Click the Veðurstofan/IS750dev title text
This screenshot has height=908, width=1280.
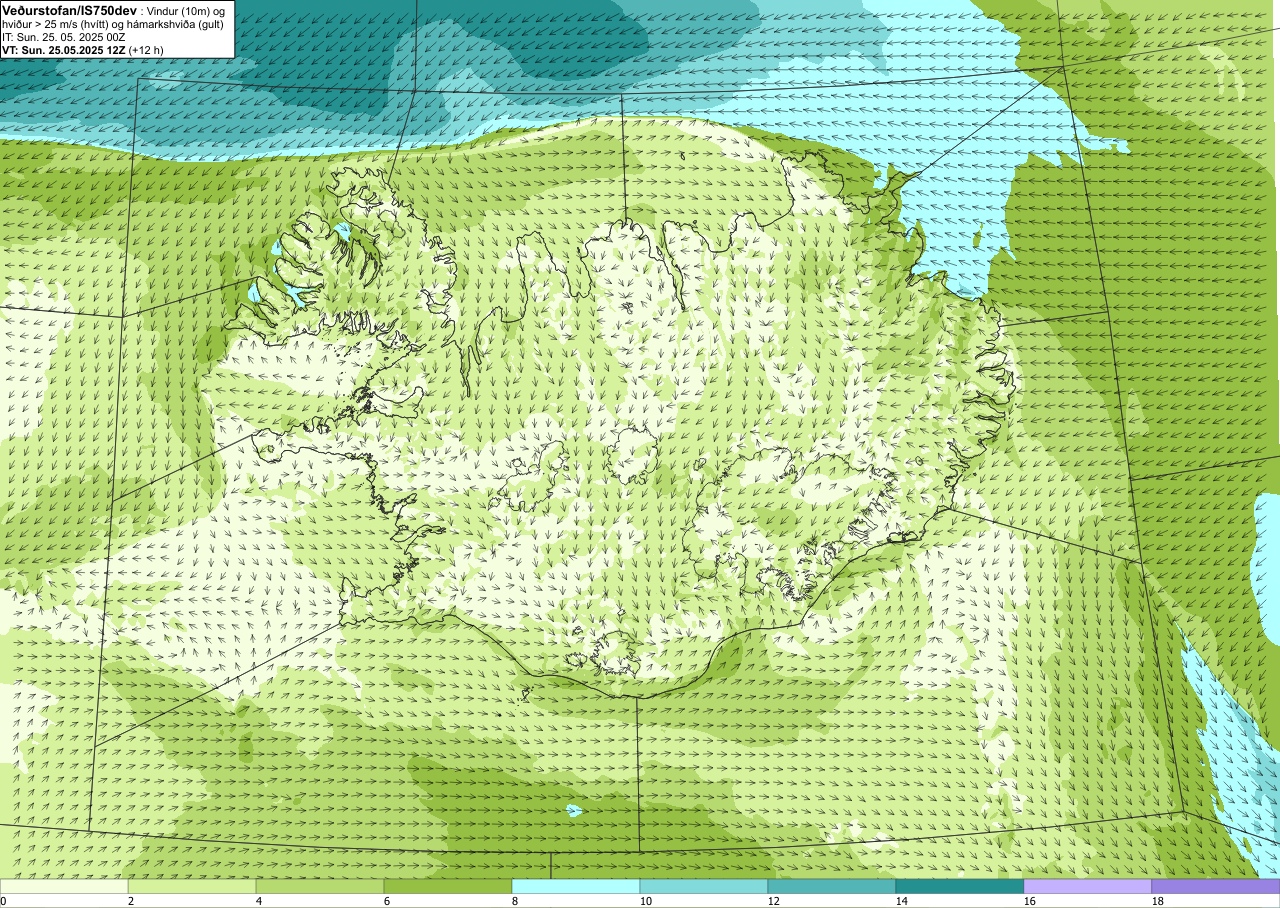point(70,9)
